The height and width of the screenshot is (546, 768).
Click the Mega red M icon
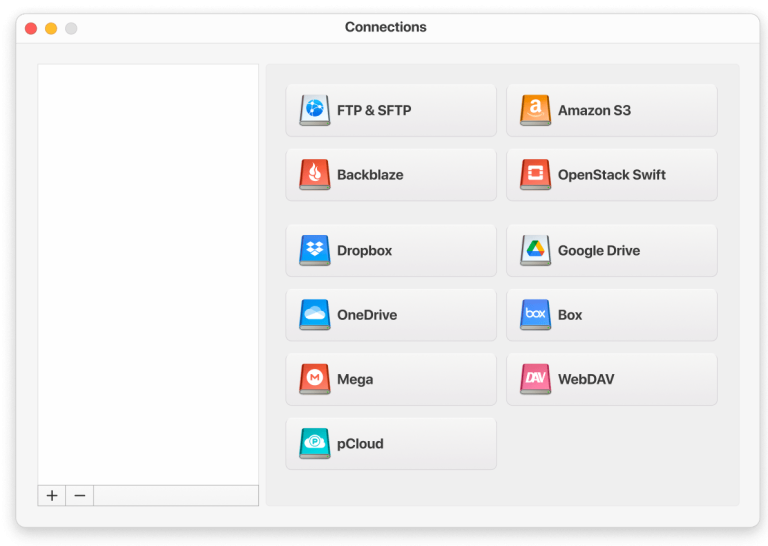pyautogui.click(x=315, y=379)
